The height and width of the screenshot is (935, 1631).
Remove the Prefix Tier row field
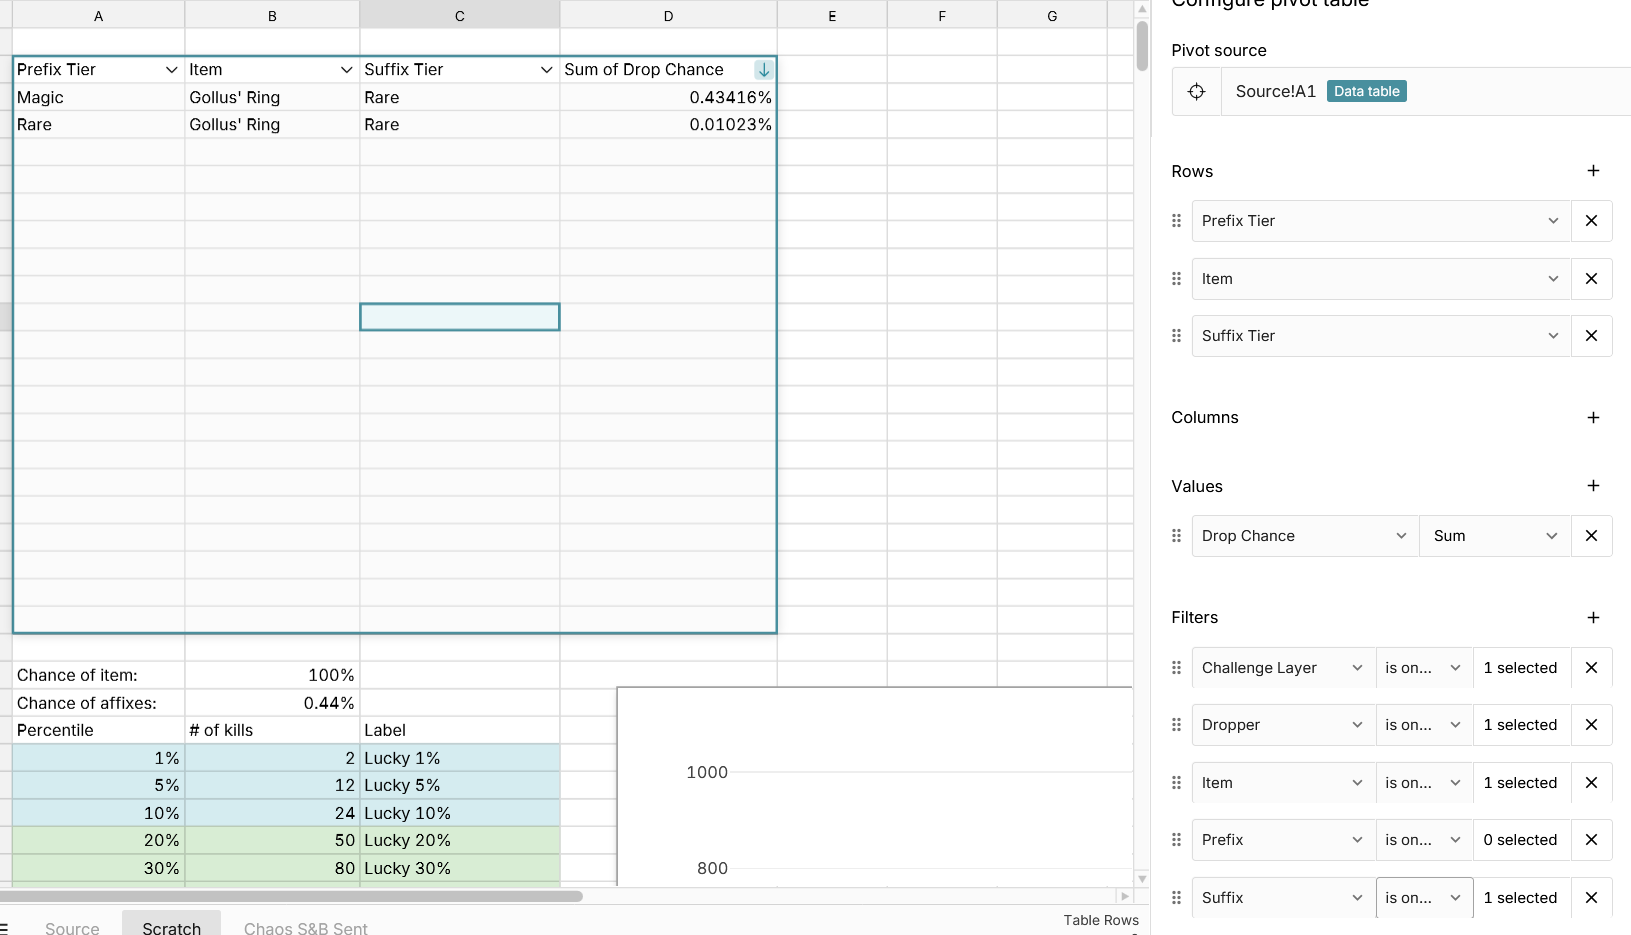tap(1591, 221)
